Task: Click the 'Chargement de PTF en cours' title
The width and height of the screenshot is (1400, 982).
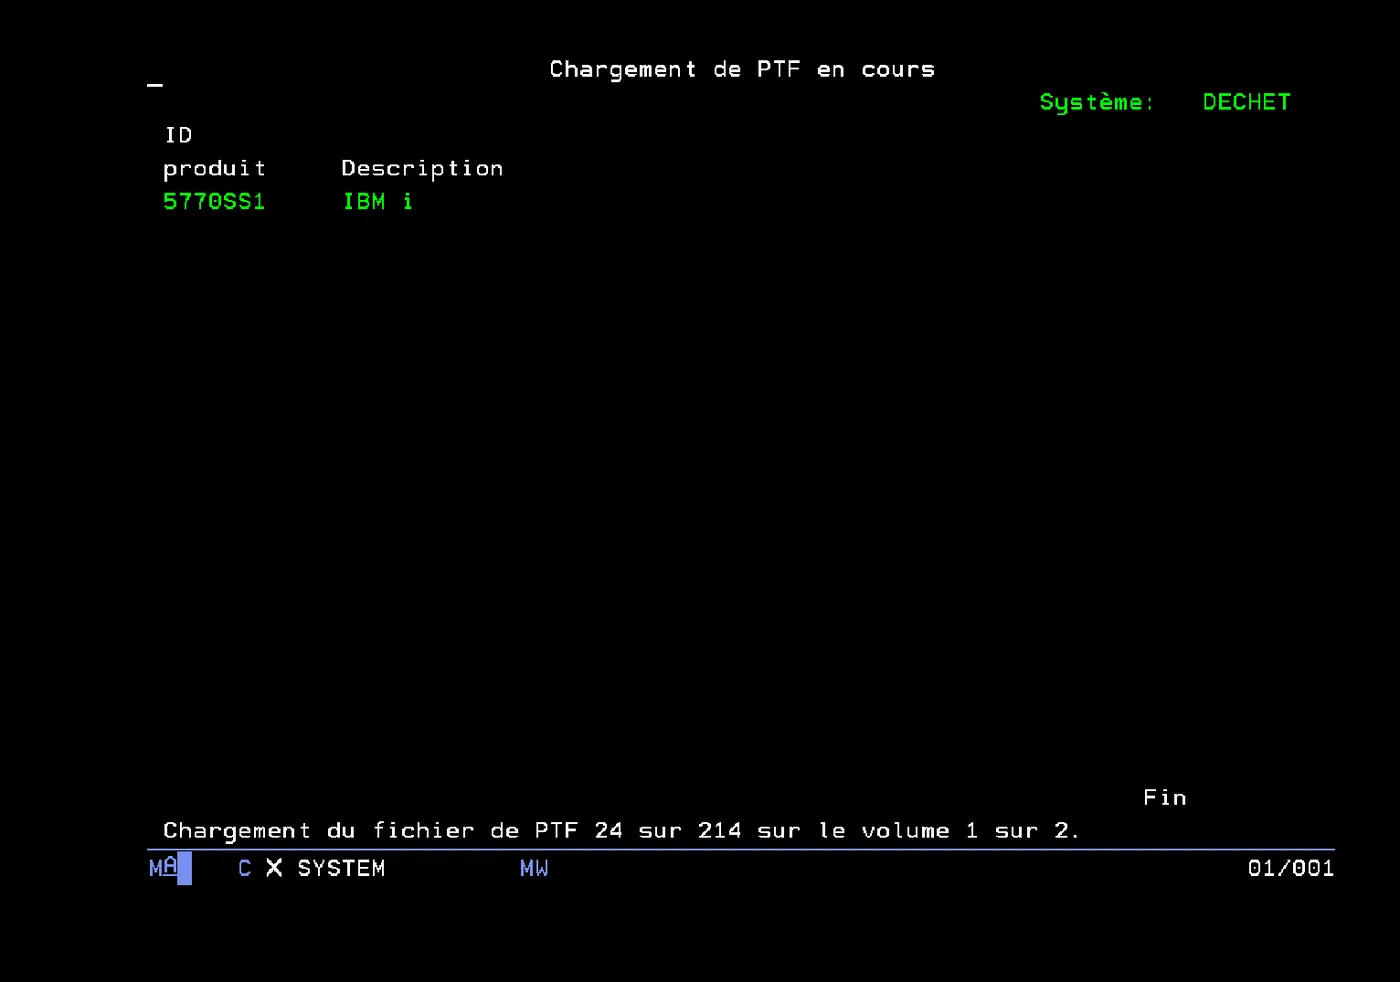Action: (742, 70)
